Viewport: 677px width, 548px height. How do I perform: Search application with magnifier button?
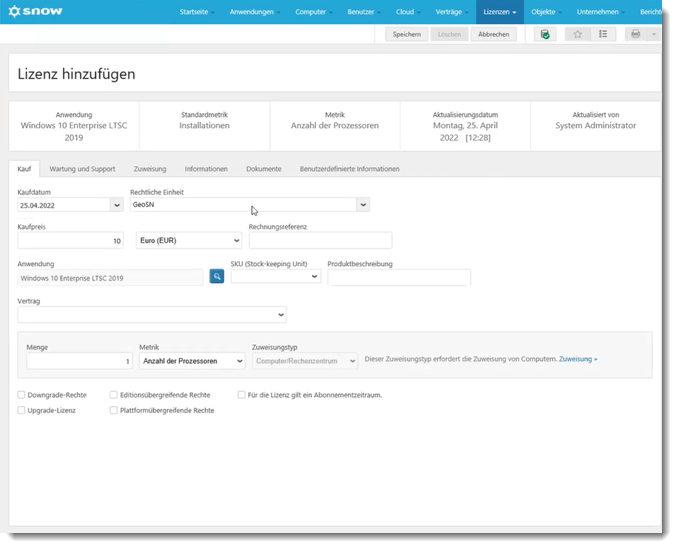pos(217,276)
